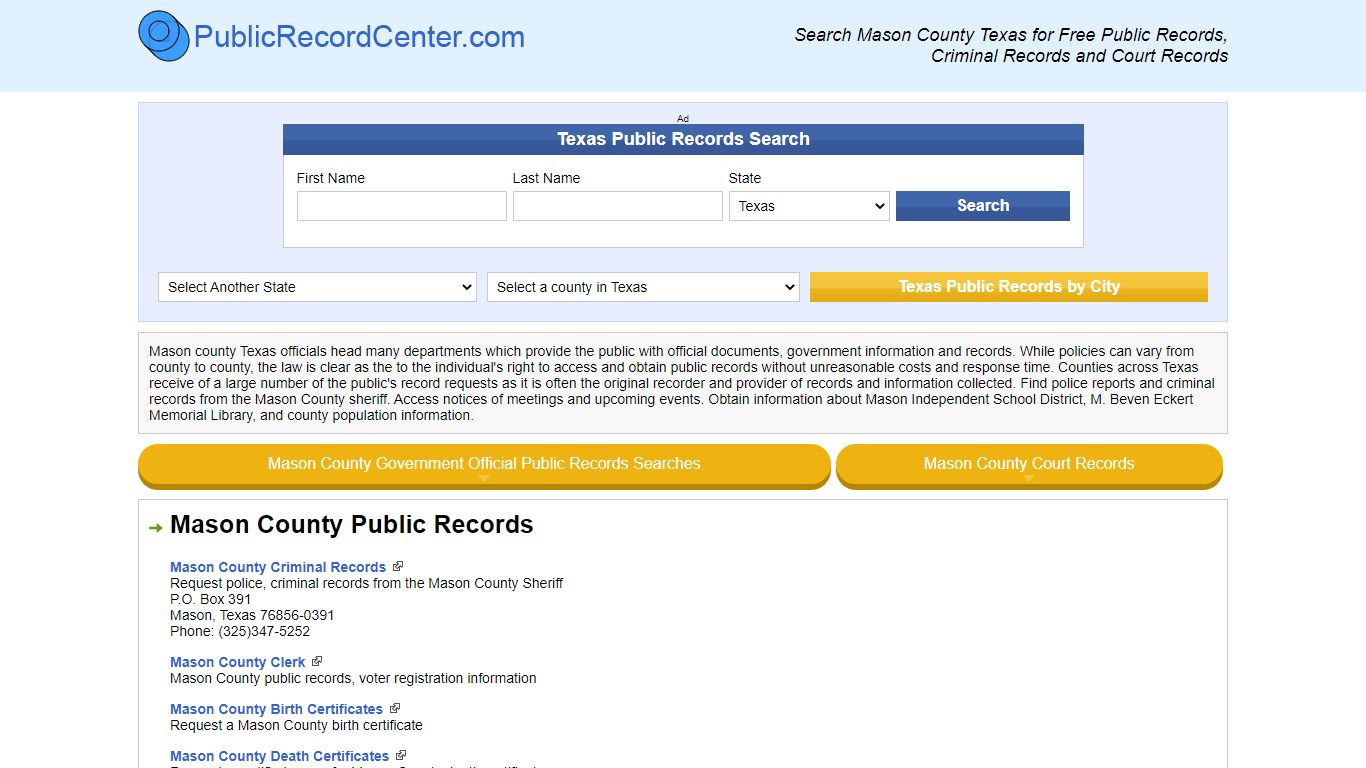
Task: Click the Search Mason County Texas tagline
Action: tap(1011, 45)
